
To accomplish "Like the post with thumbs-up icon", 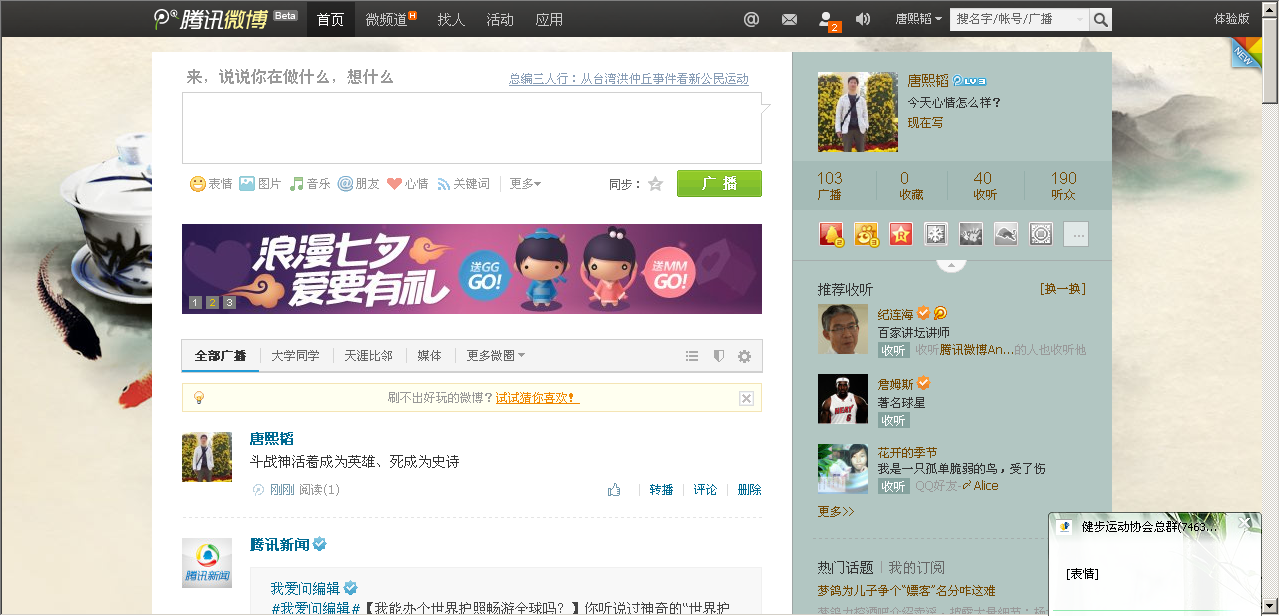I will 614,490.
